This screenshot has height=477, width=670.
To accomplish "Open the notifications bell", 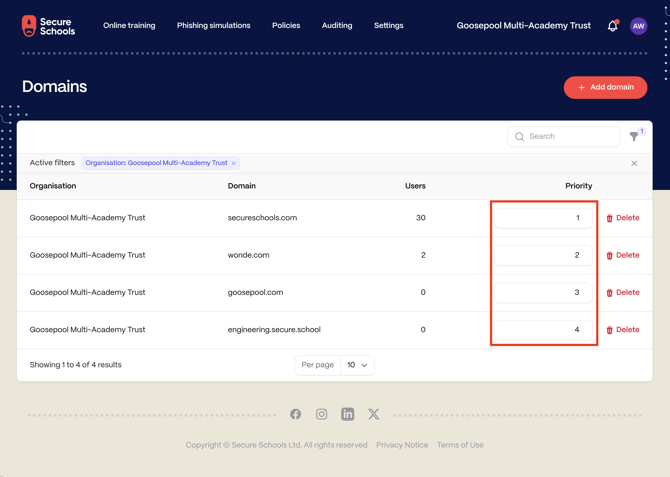I will coord(613,26).
